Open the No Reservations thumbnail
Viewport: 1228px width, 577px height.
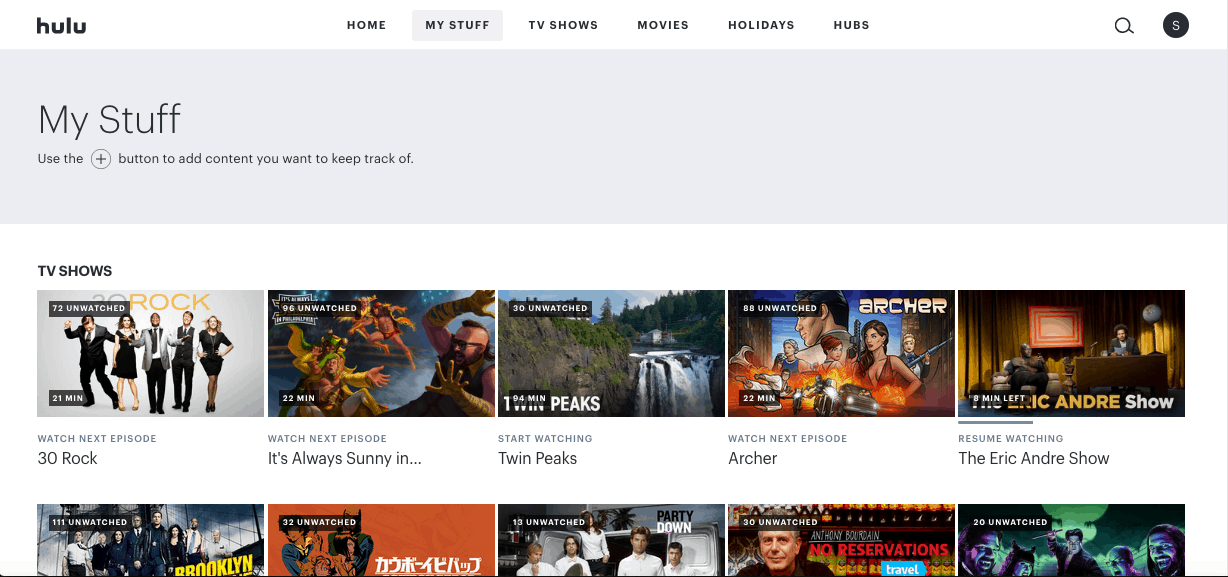[841, 540]
